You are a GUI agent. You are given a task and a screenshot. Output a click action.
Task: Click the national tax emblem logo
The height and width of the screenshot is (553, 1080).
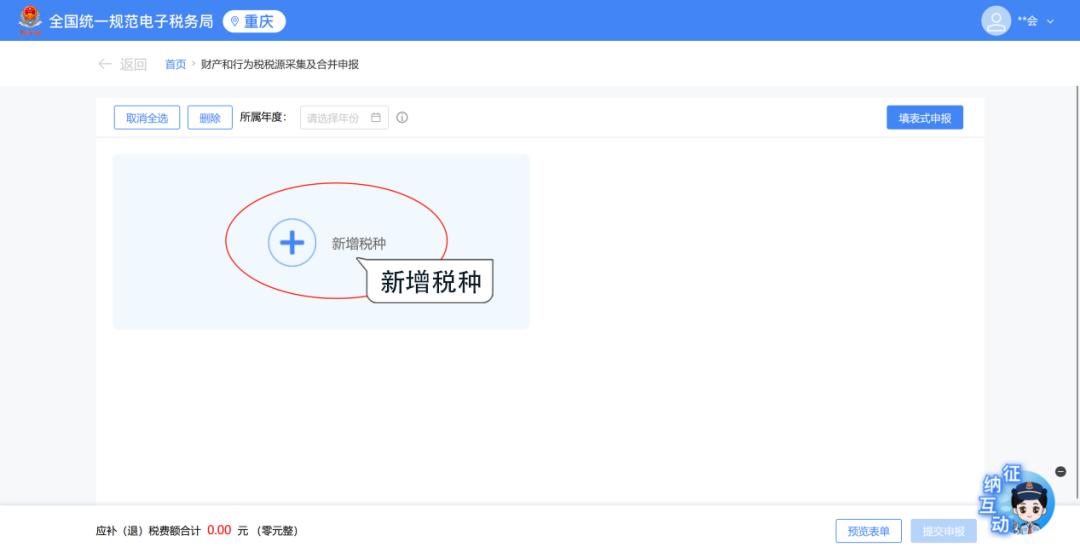coord(30,21)
